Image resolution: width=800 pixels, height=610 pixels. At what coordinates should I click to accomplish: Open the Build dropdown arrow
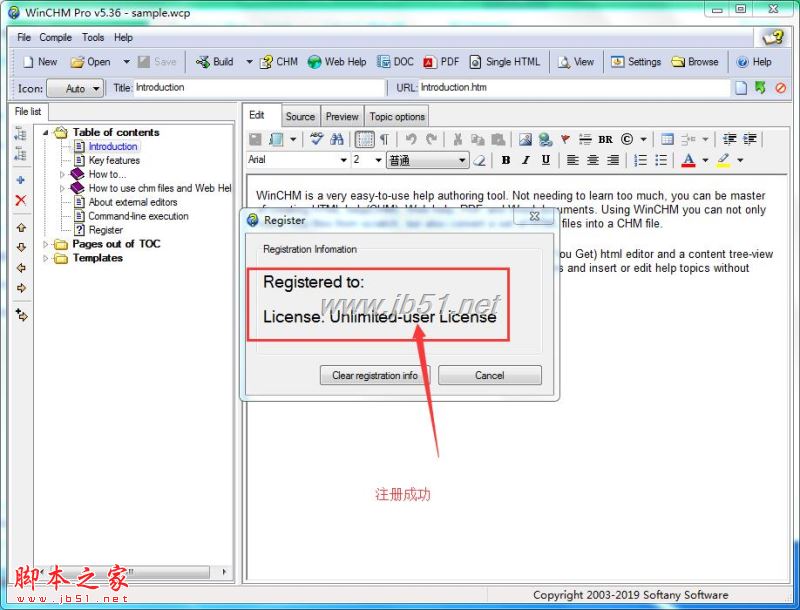(249, 62)
